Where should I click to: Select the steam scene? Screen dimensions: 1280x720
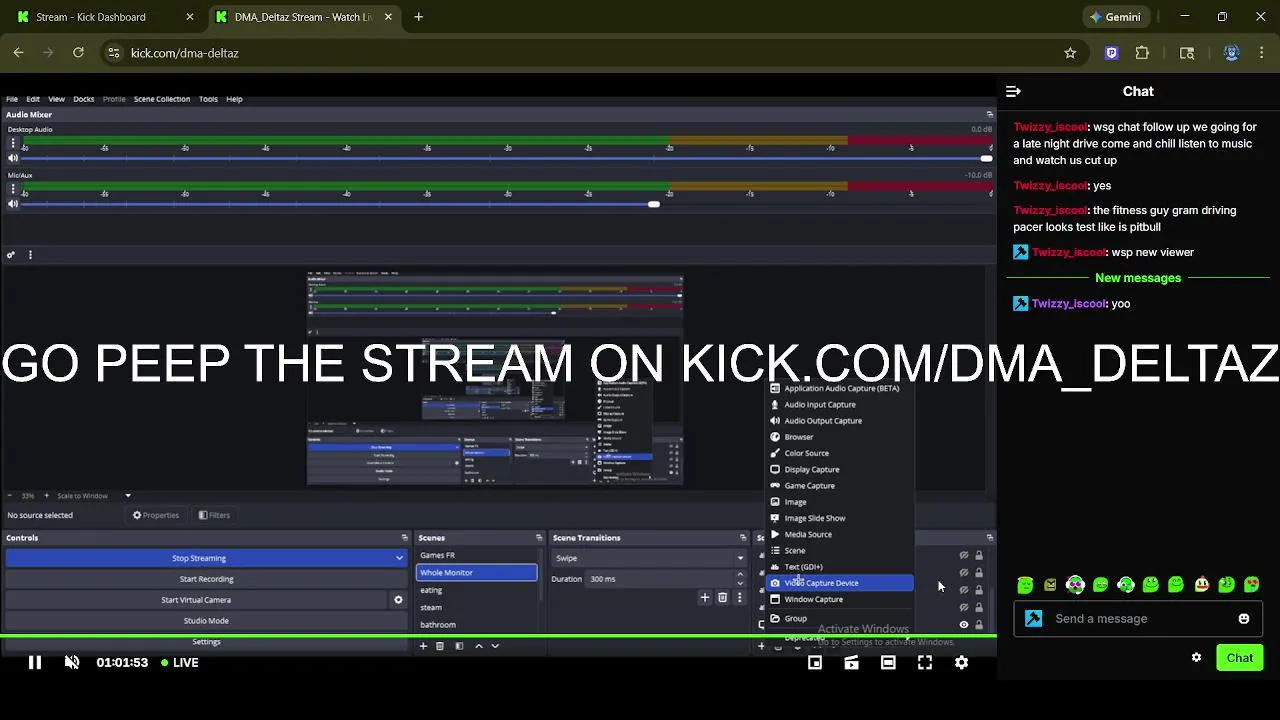[477, 607]
